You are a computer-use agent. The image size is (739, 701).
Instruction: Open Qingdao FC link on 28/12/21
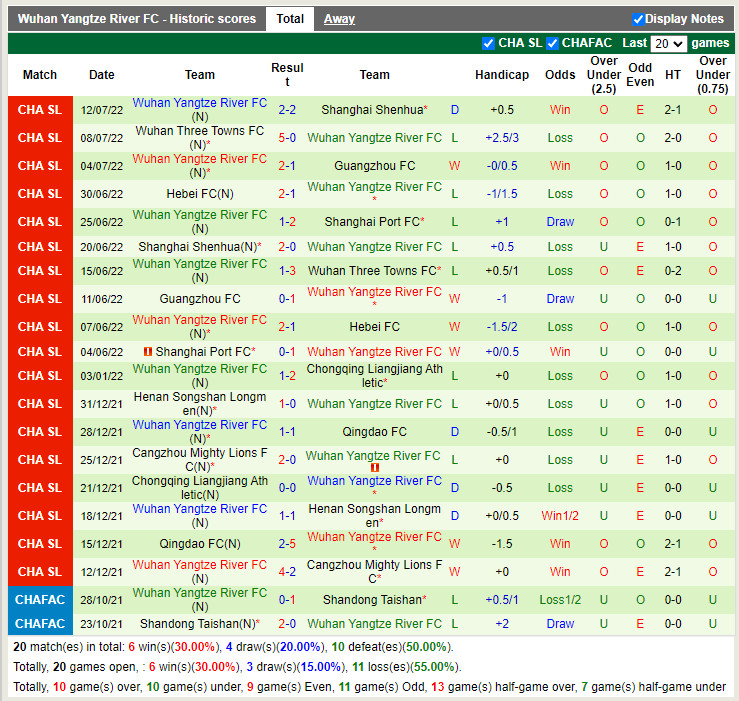374,432
